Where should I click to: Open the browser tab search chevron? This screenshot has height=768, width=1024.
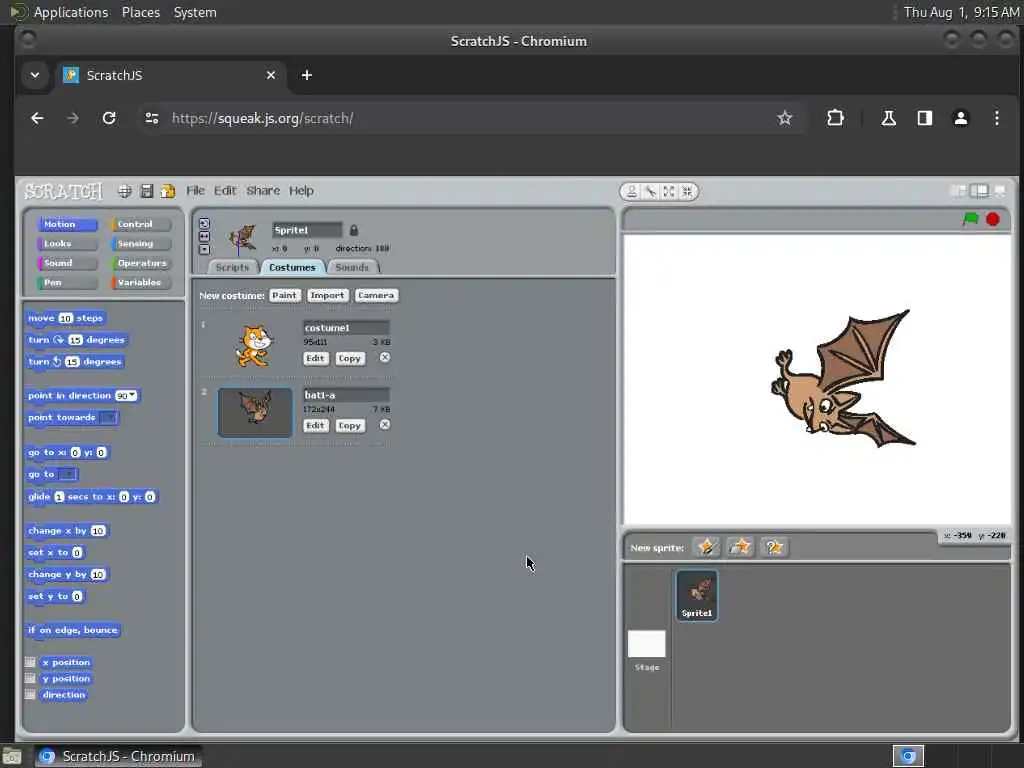(35, 75)
